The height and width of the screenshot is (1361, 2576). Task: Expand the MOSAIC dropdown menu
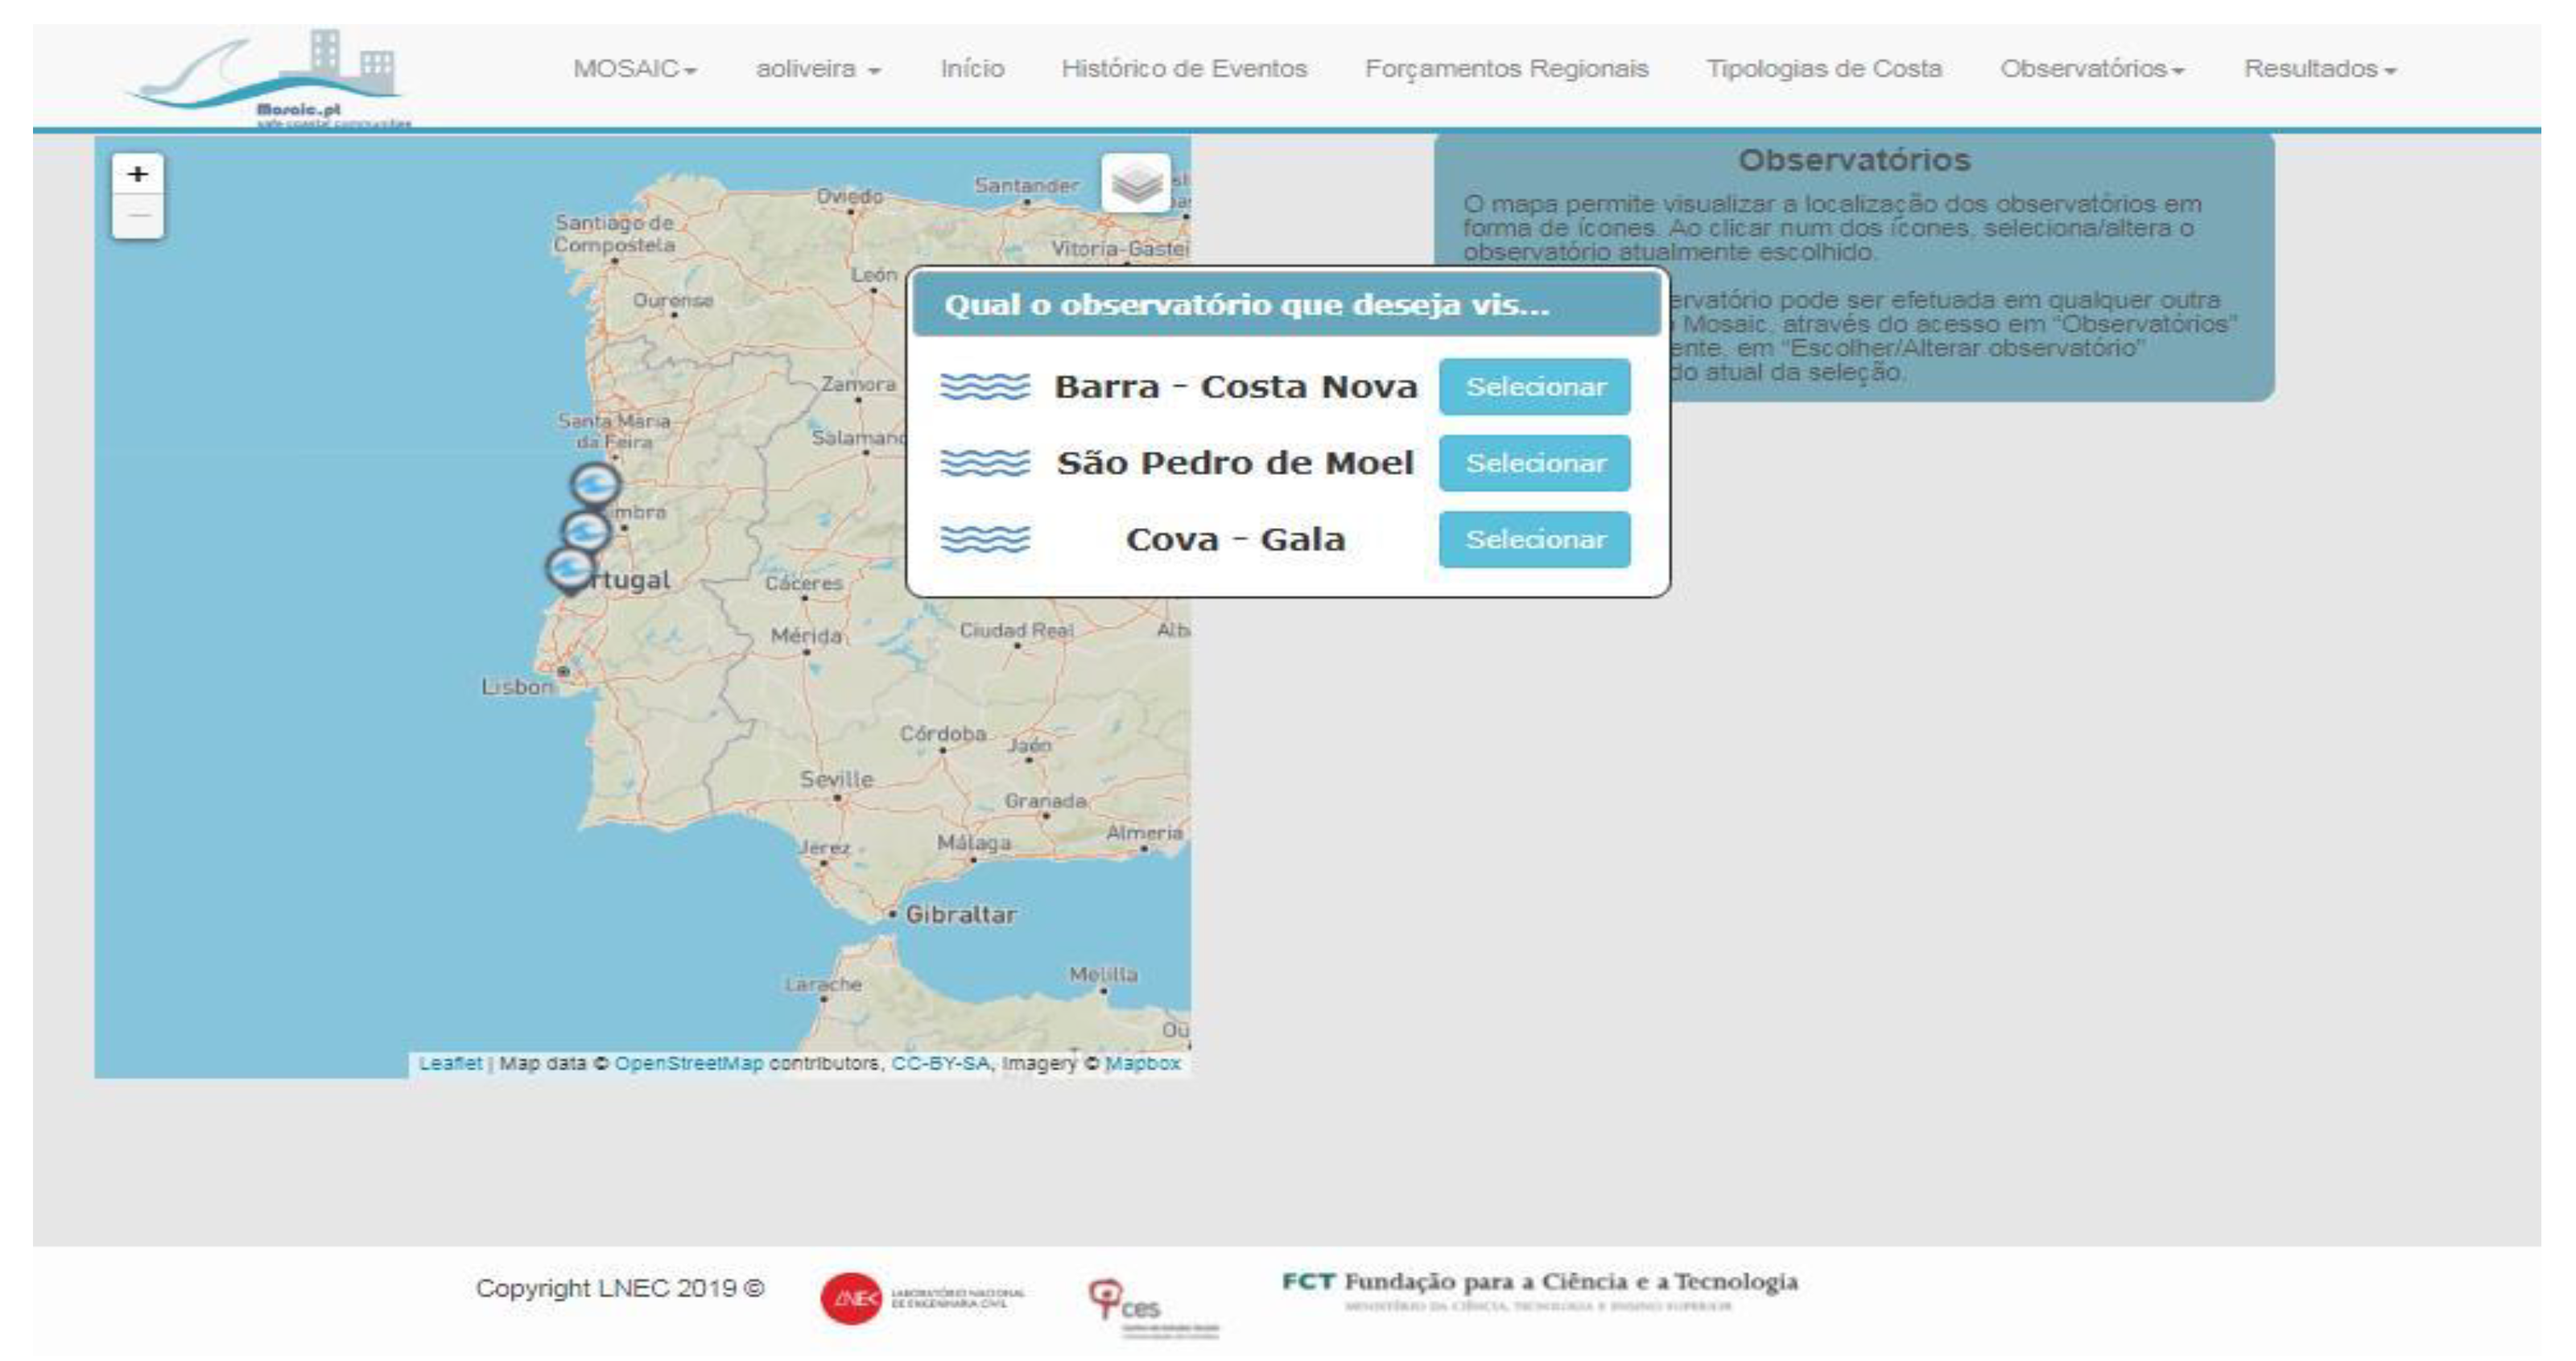(634, 69)
